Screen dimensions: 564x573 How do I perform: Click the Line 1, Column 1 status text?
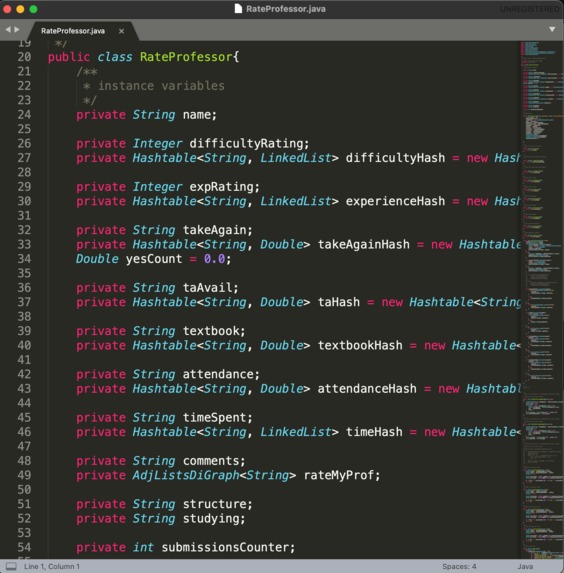(x=52, y=566)
